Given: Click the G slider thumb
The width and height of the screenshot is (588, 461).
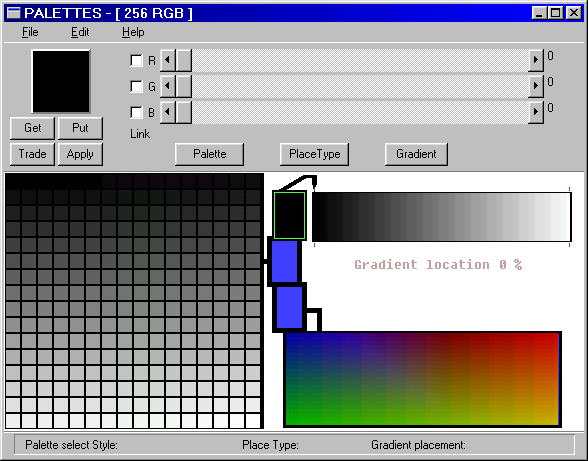Looking at the screenshot, I should 184,86.
